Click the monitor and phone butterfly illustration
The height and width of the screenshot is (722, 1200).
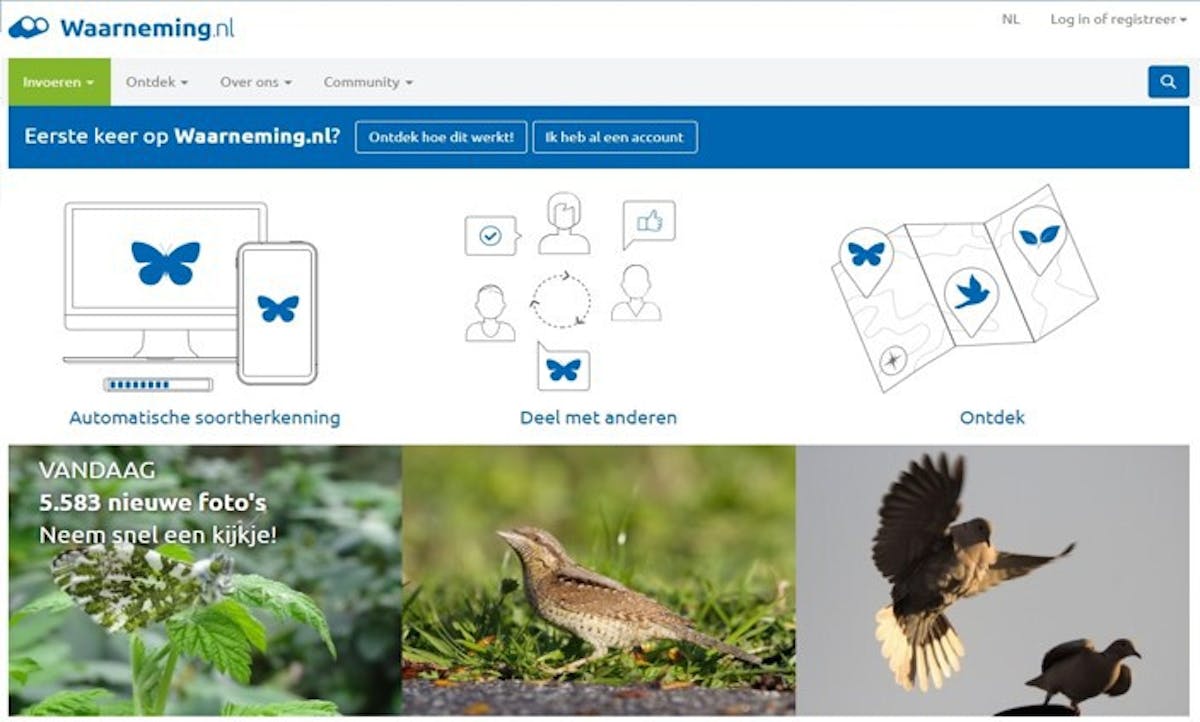coord(190,295)
